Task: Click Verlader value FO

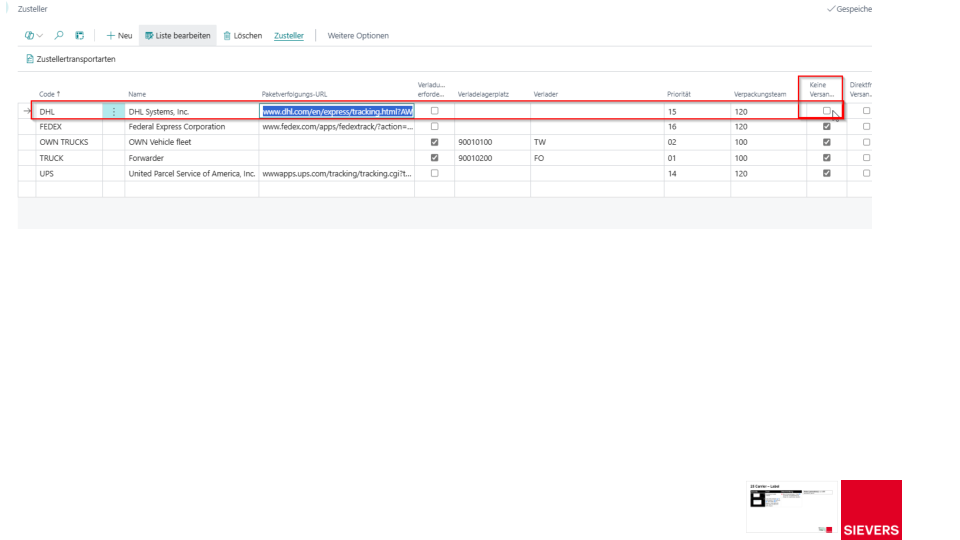Action: (539, 158)
